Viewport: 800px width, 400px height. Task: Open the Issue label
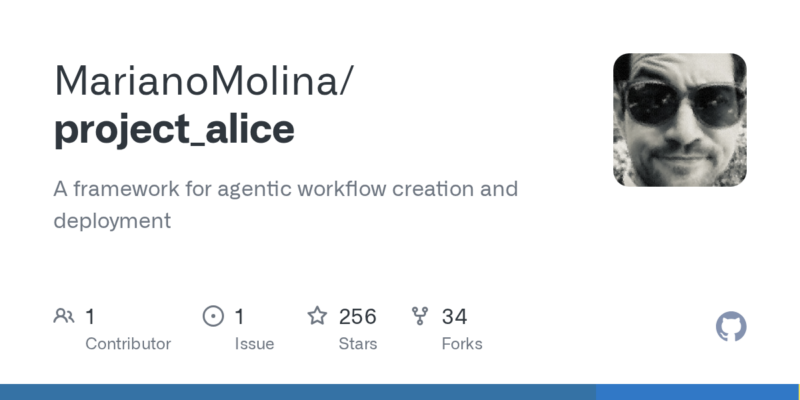[254, 344]
